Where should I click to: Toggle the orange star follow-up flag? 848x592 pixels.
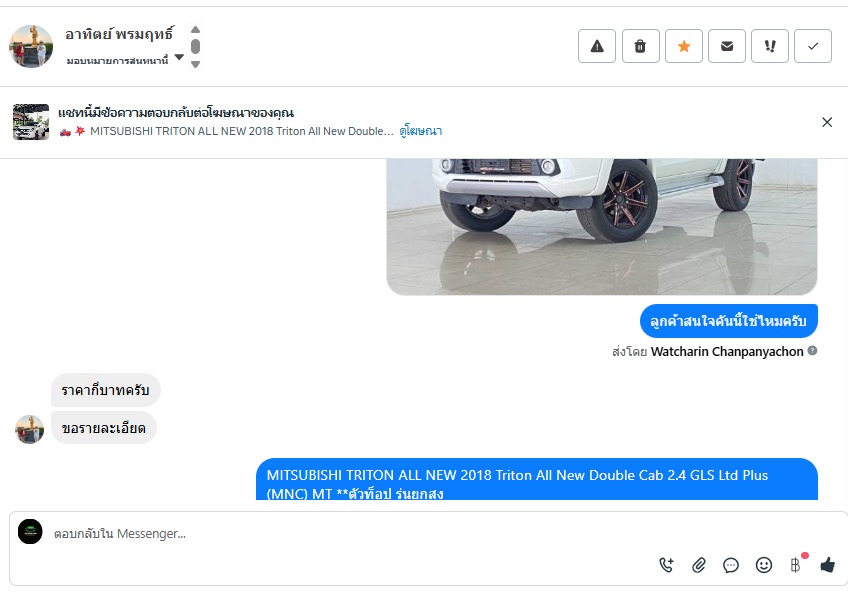tap(684, 46)
